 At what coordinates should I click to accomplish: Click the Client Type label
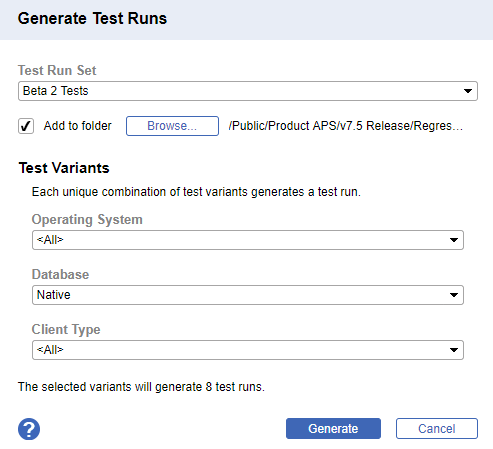click(x=66, y=330)
